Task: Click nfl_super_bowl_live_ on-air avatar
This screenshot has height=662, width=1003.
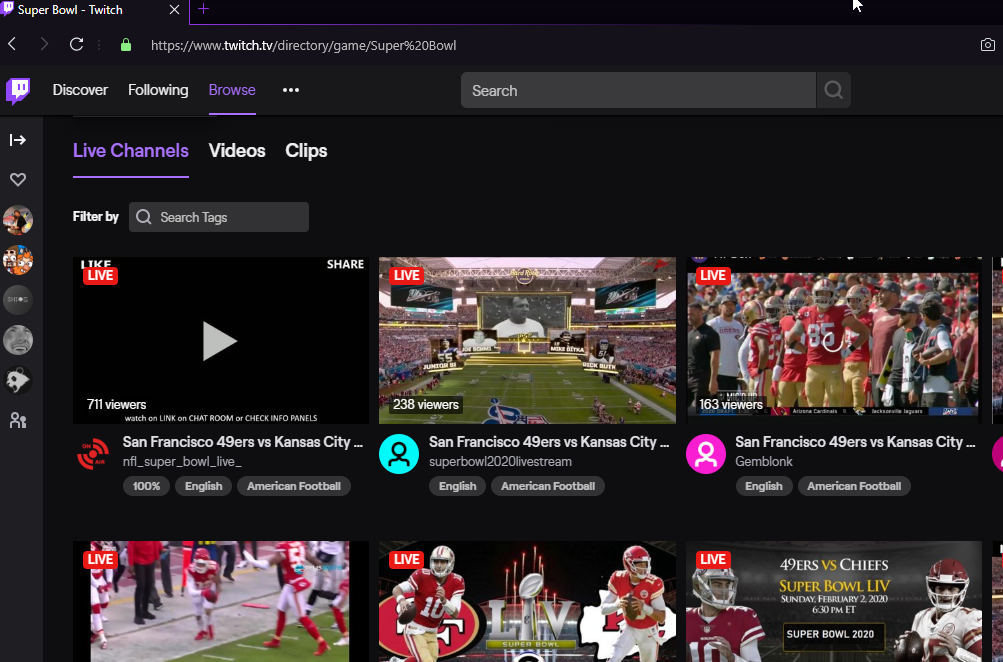Action: [93, 454]
